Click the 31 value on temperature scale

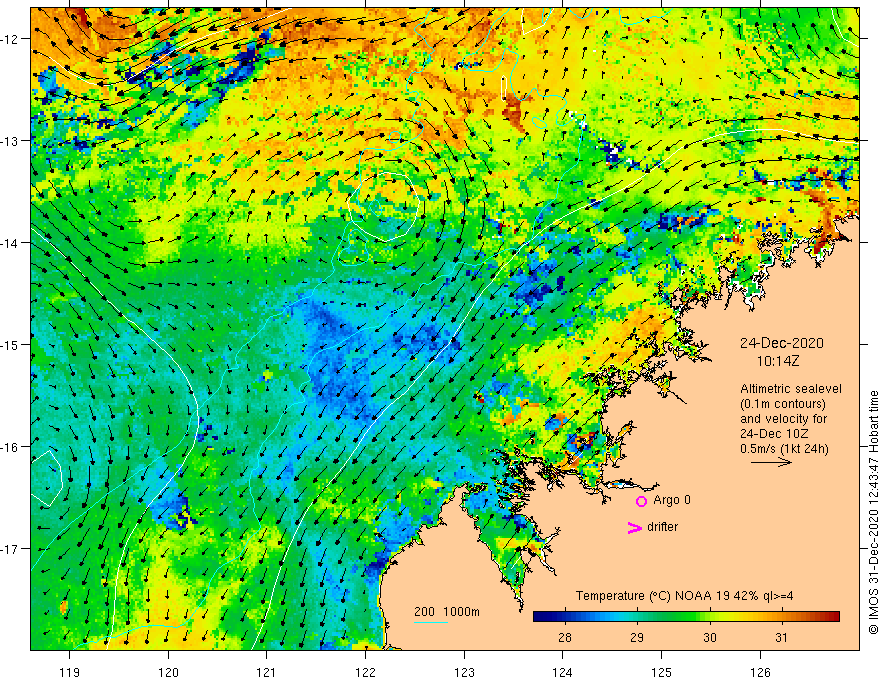(x=781, y=638)
